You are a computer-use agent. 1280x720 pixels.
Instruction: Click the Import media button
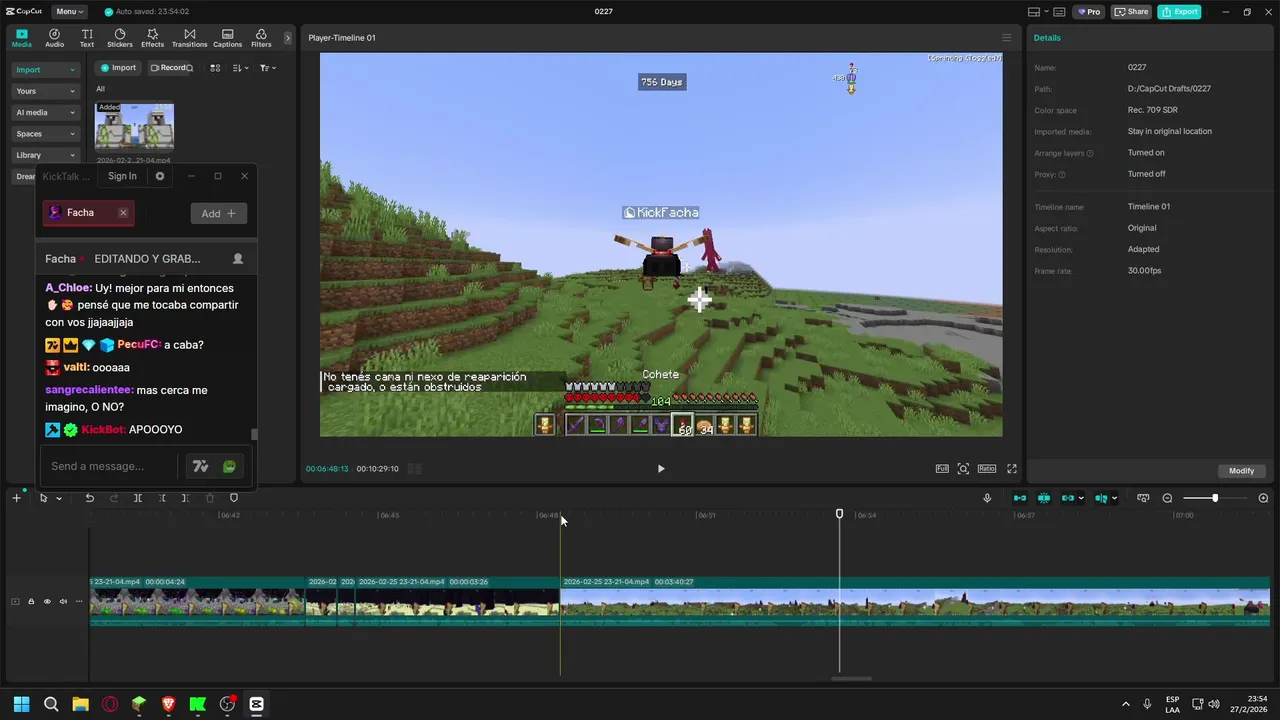pos(117,68)
